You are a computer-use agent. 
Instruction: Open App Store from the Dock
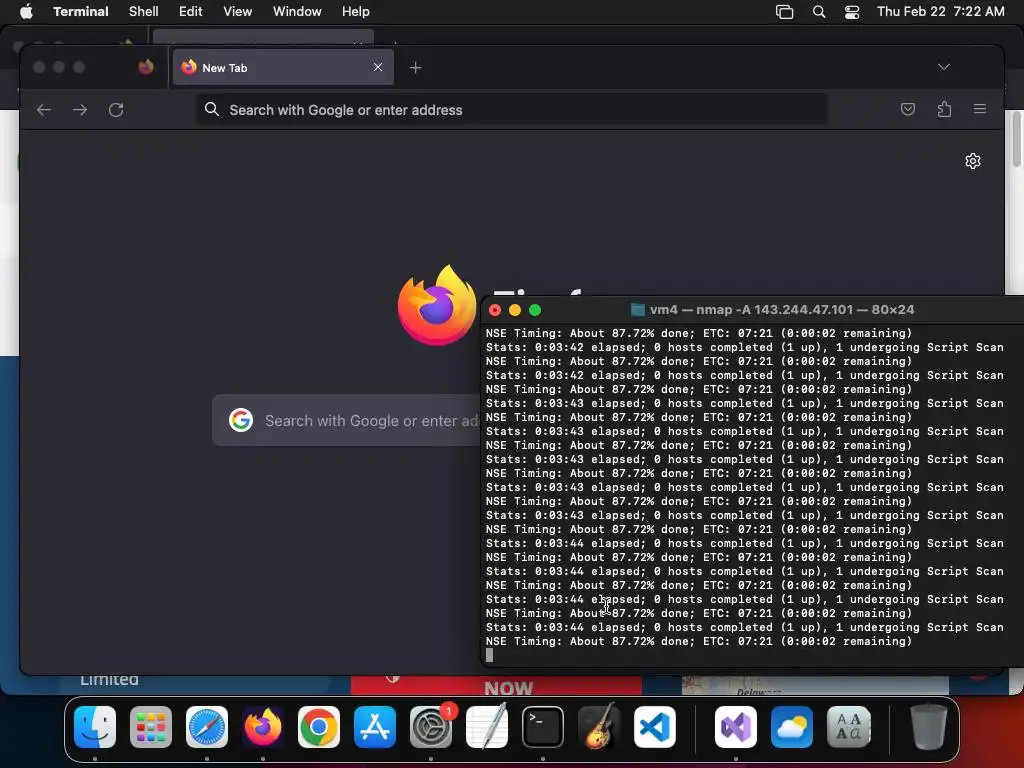(x=375, y=727)
